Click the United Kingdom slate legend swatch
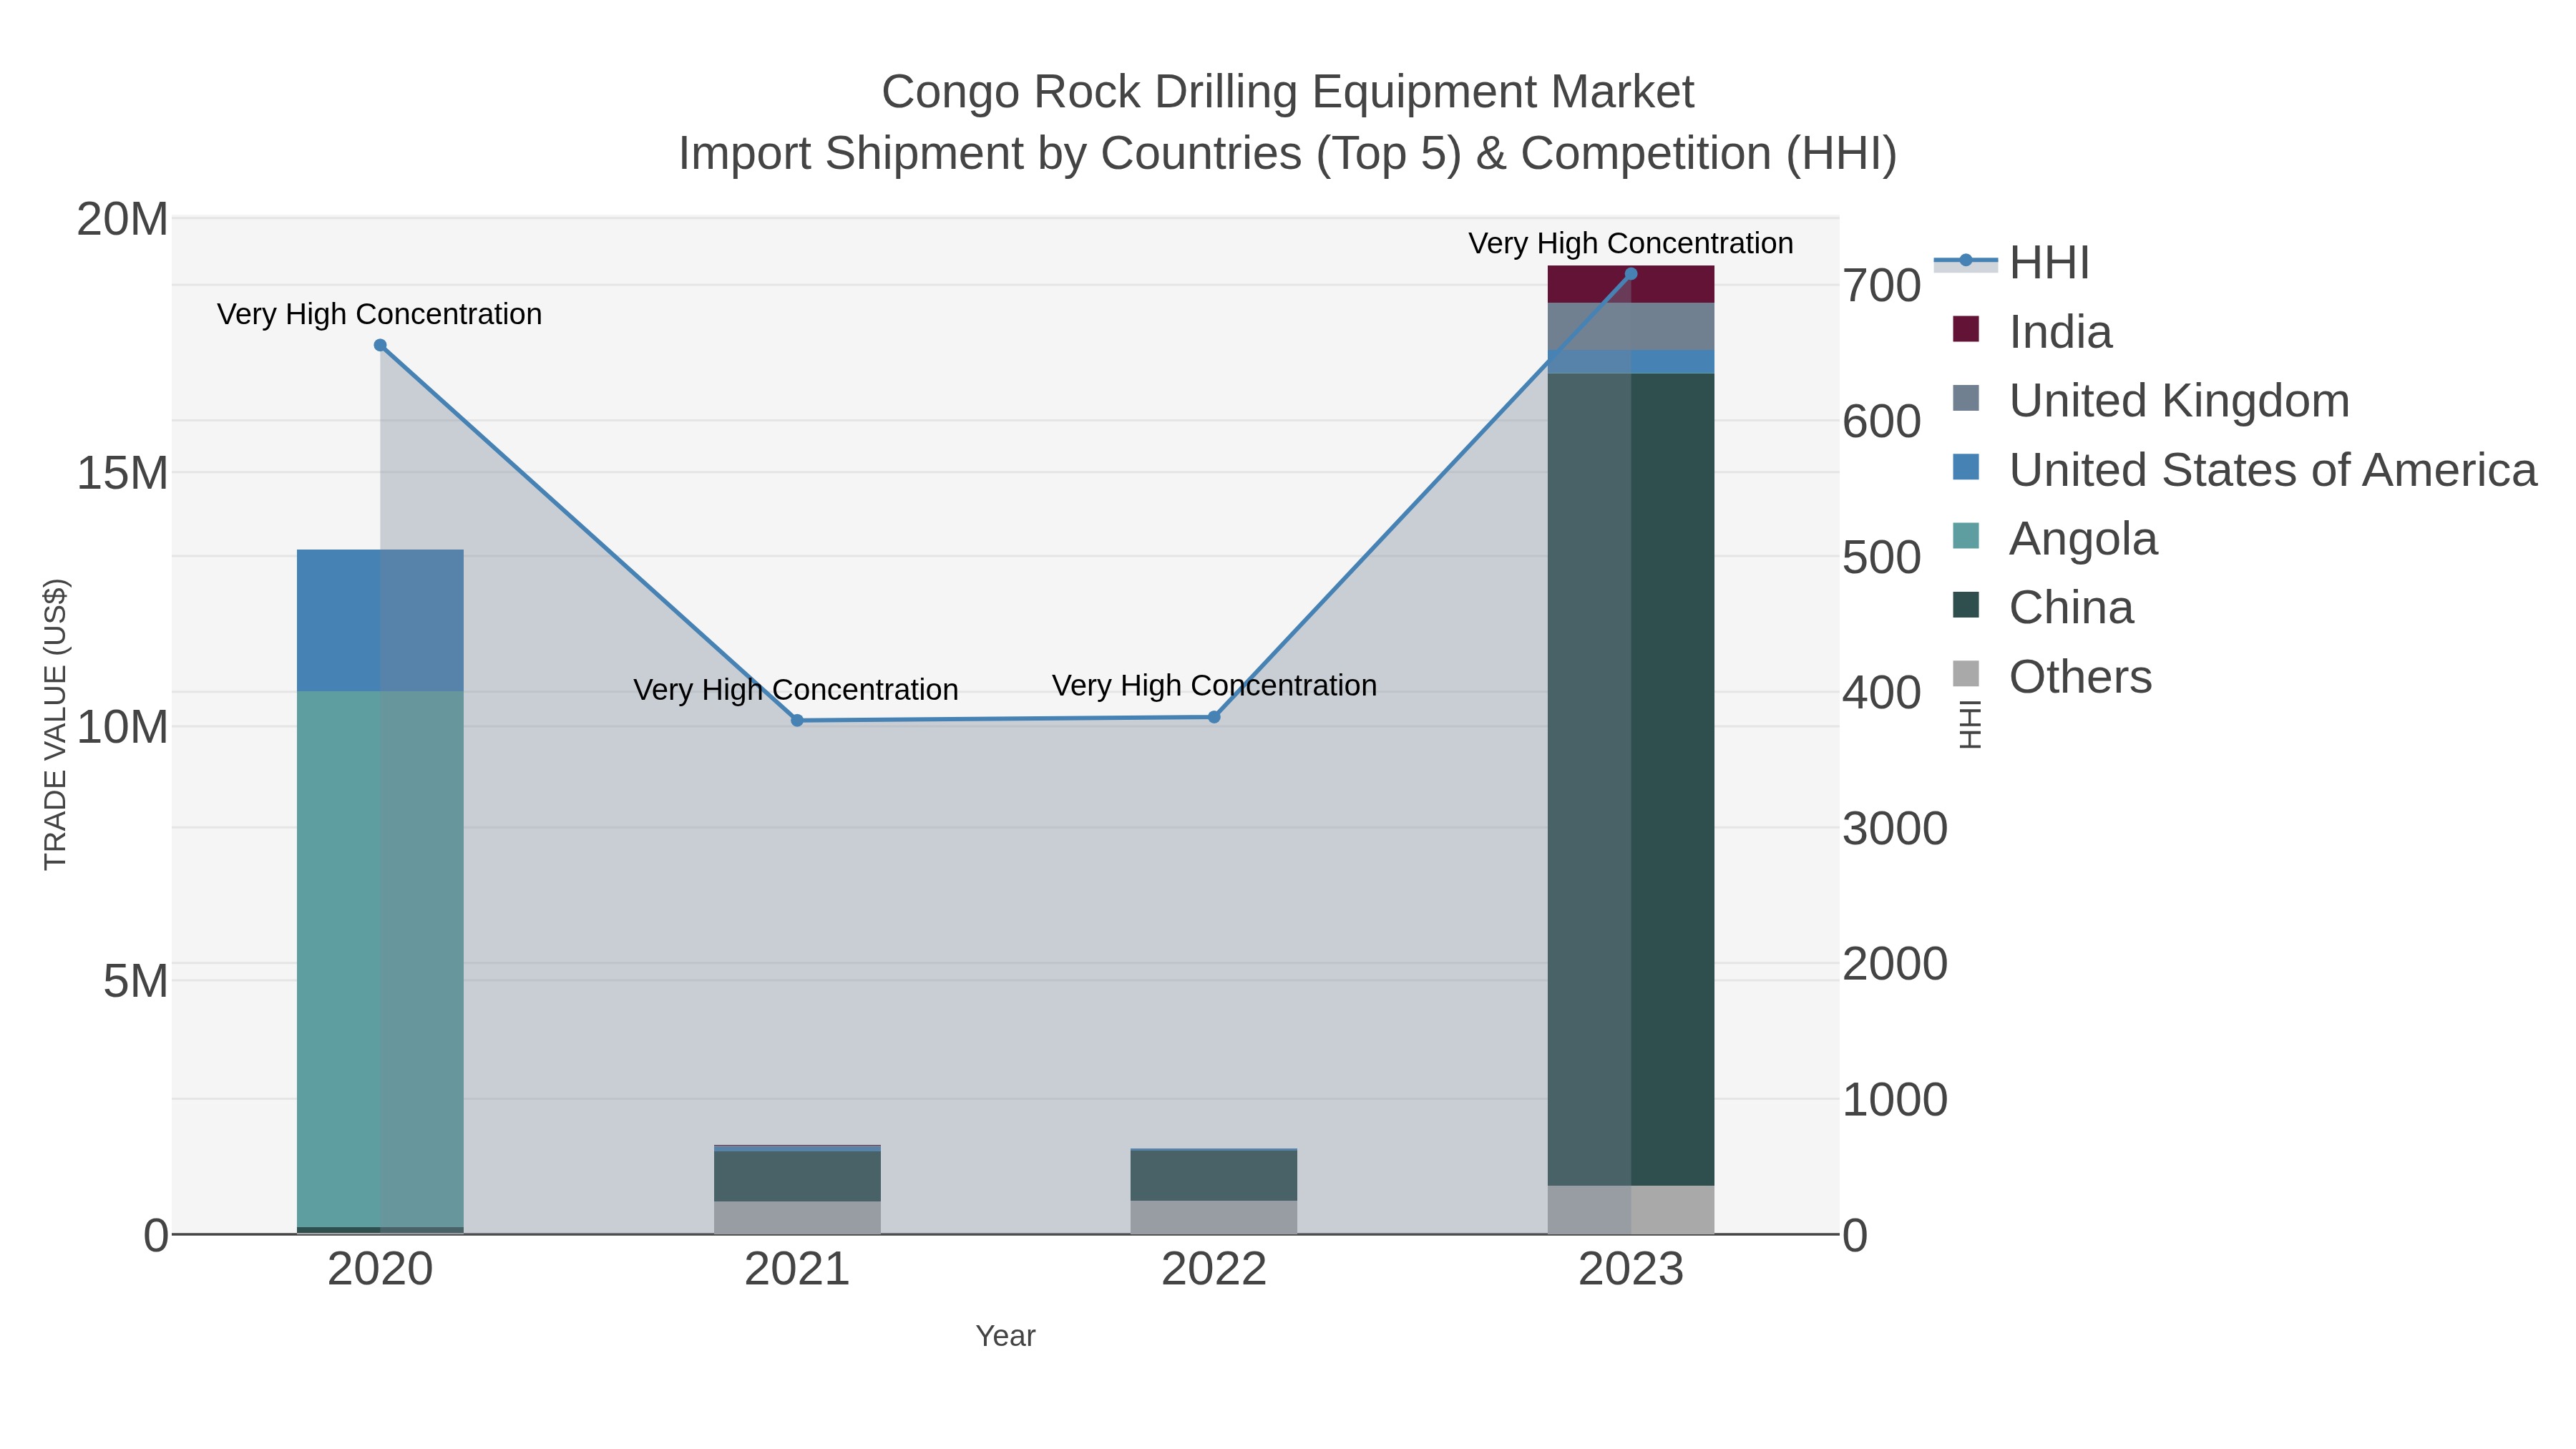The width and height of the screenshot is (2576, 1449). click(x=1966, y=398)
